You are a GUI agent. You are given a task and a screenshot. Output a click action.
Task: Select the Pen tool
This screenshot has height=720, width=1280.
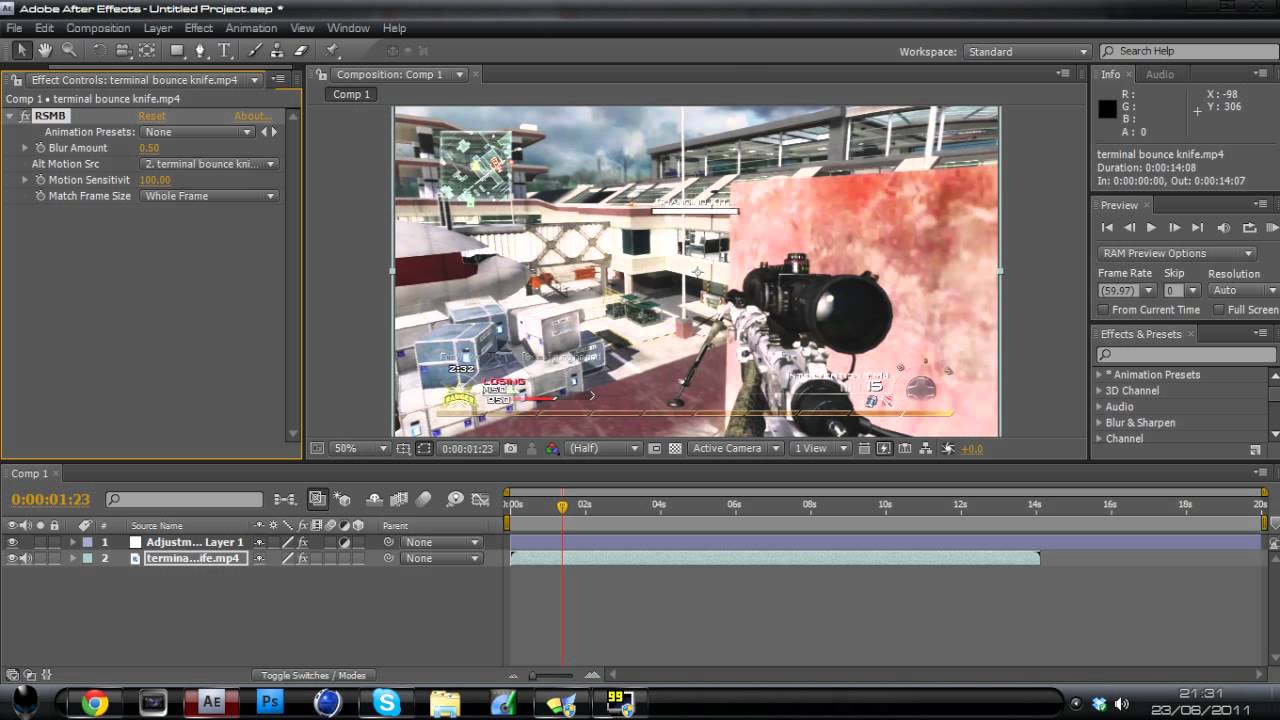(x=200, y=50)
